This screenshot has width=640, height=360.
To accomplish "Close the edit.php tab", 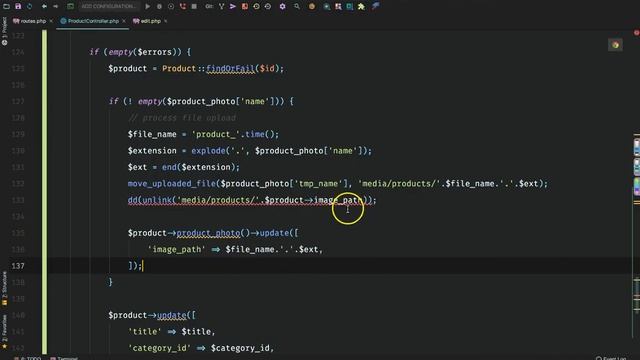I will coord(166,21).
